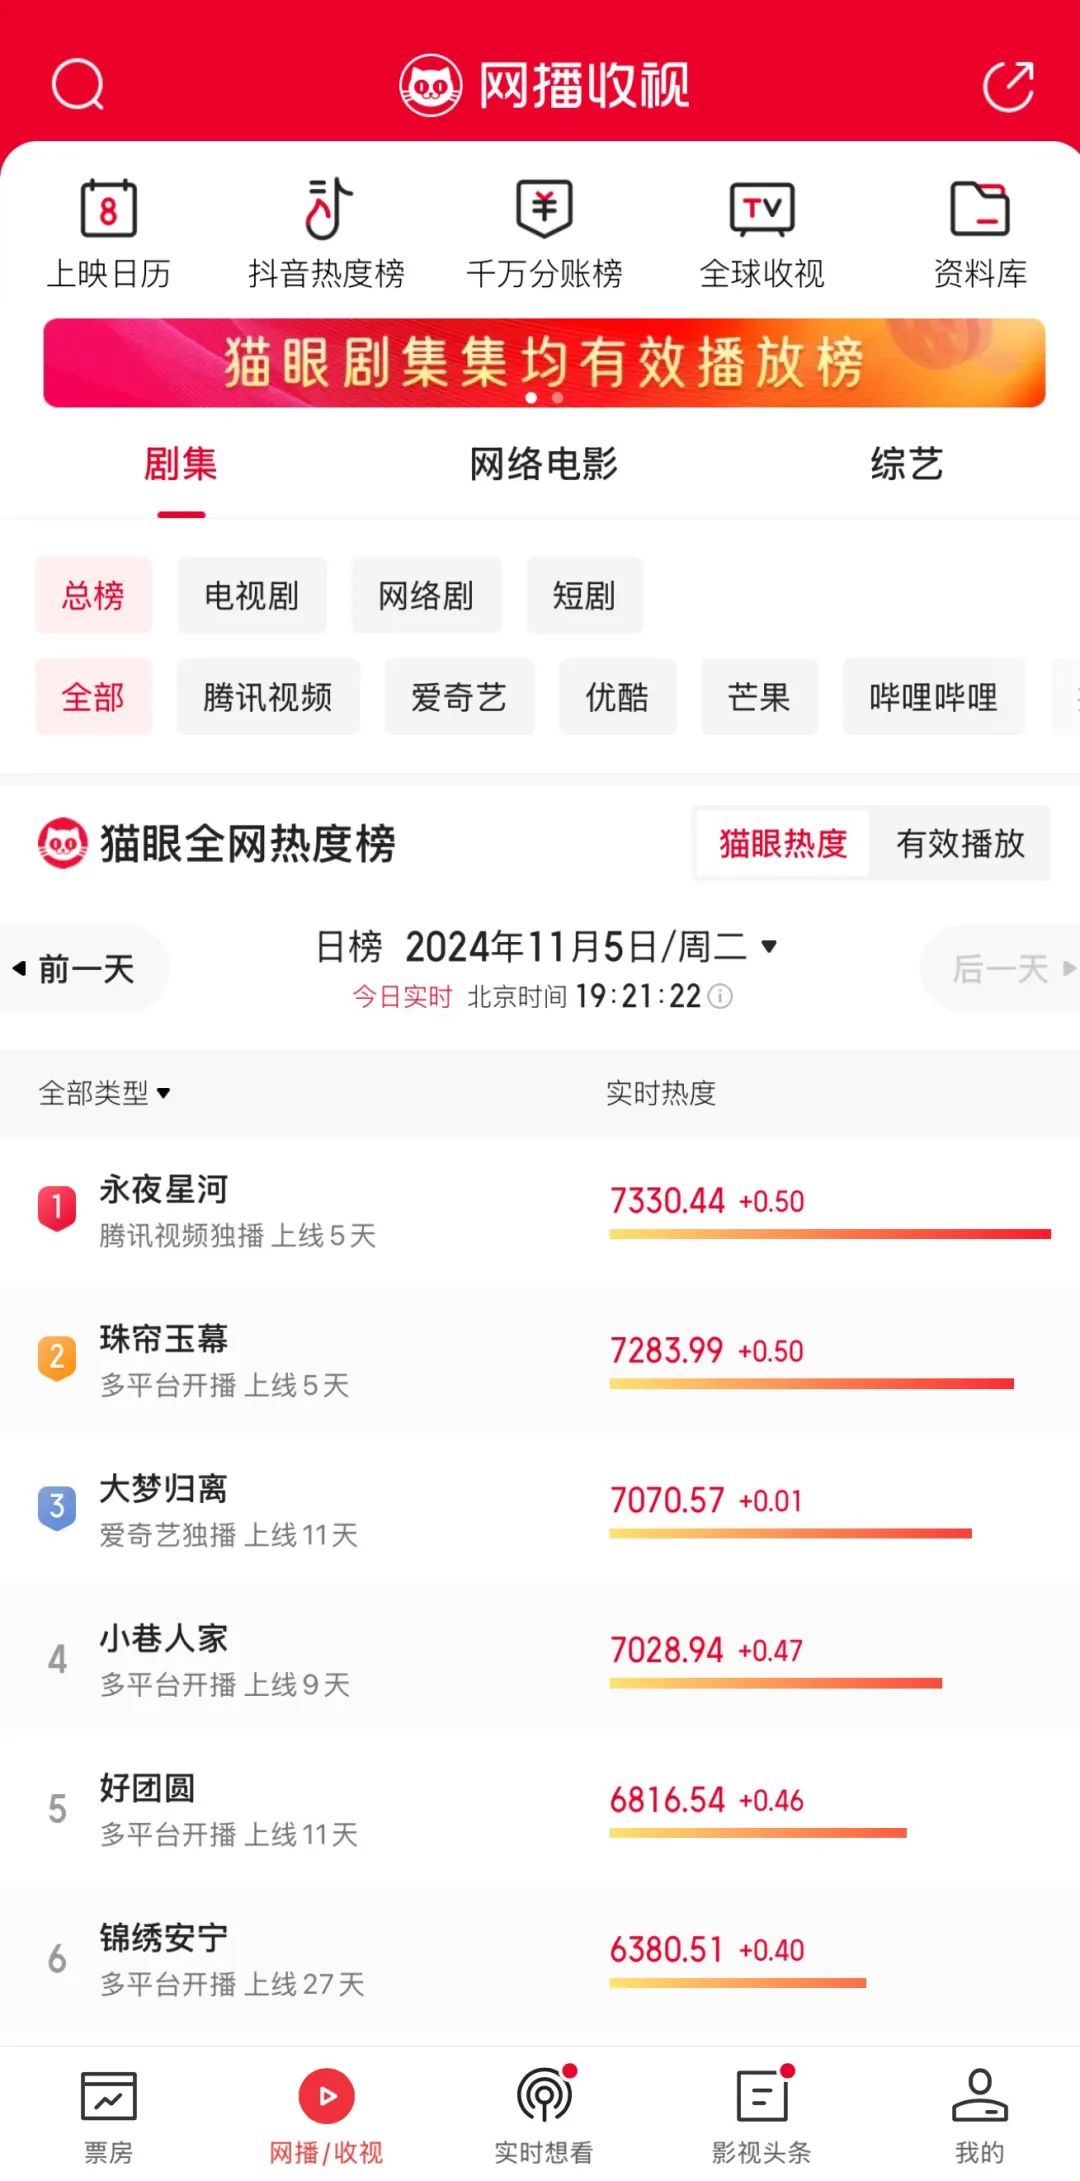Tap the 猫眼剧集集均有效播放榜 banner
Screen dimensions: 1080x2181
click(x=544, y=362)
